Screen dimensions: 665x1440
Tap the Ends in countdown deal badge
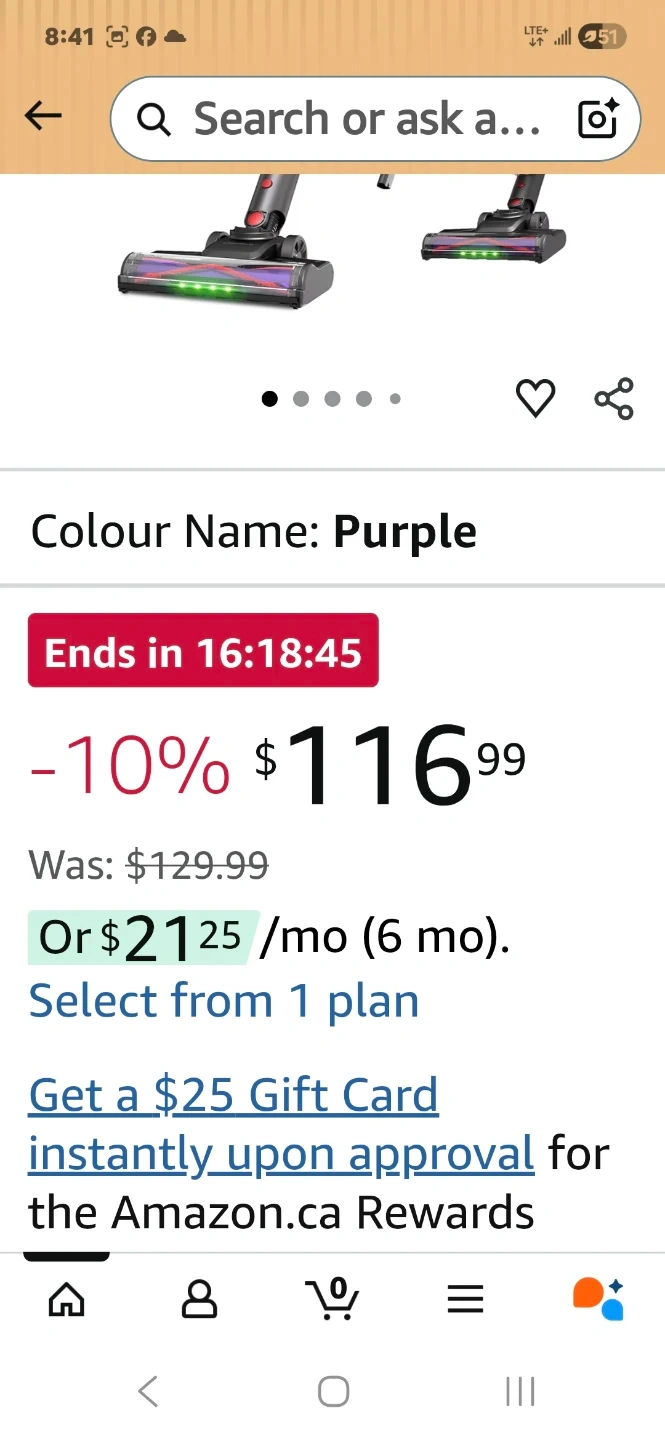coord(203,651)
